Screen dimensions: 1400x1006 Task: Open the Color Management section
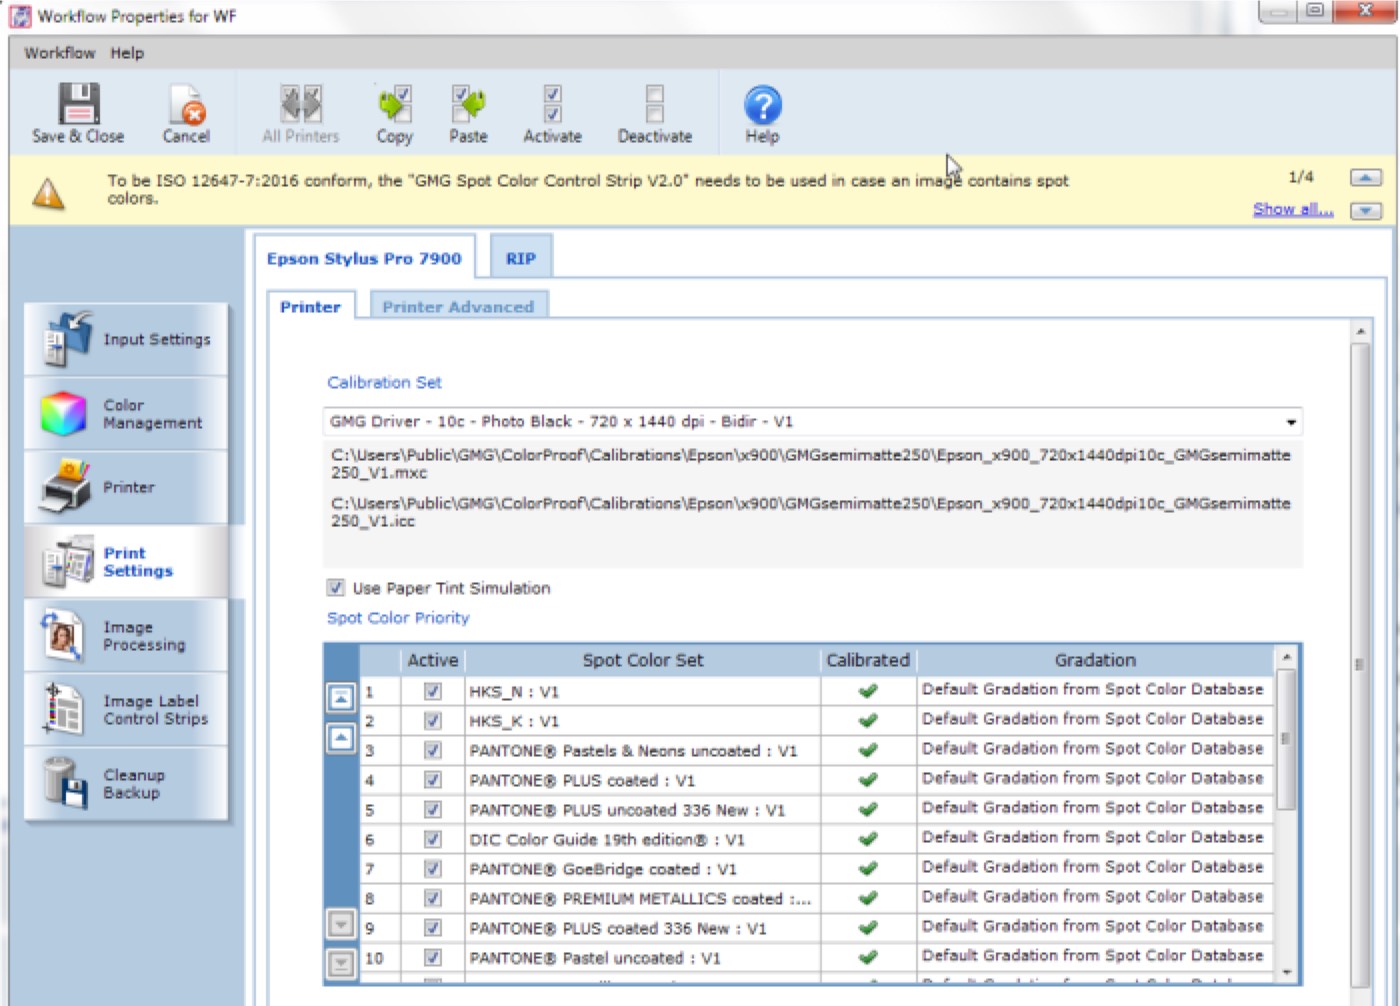[126, 414]
